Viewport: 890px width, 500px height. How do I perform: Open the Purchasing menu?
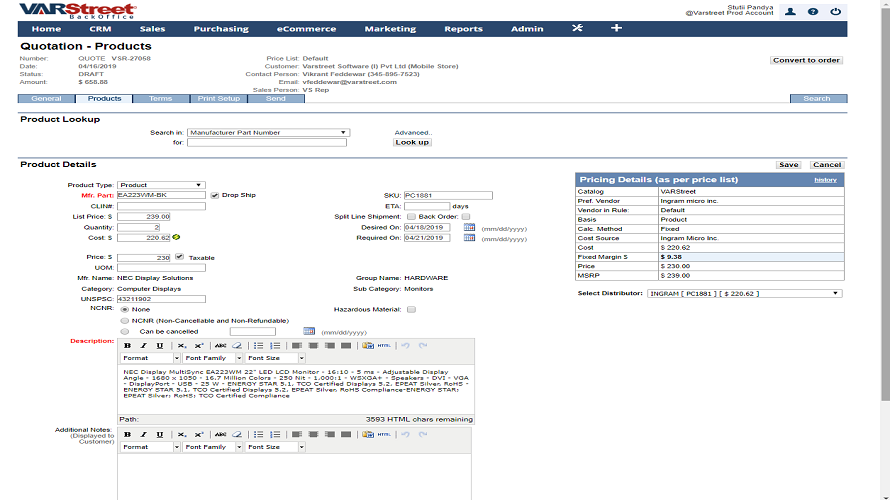[x=221, y=29]
